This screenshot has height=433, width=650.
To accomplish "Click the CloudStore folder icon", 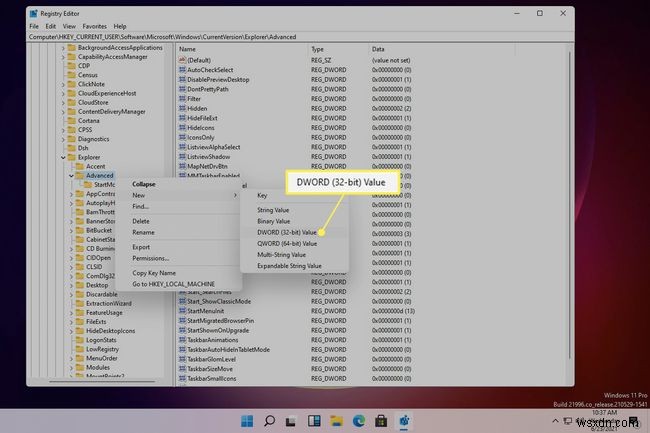I will (71, 102).
